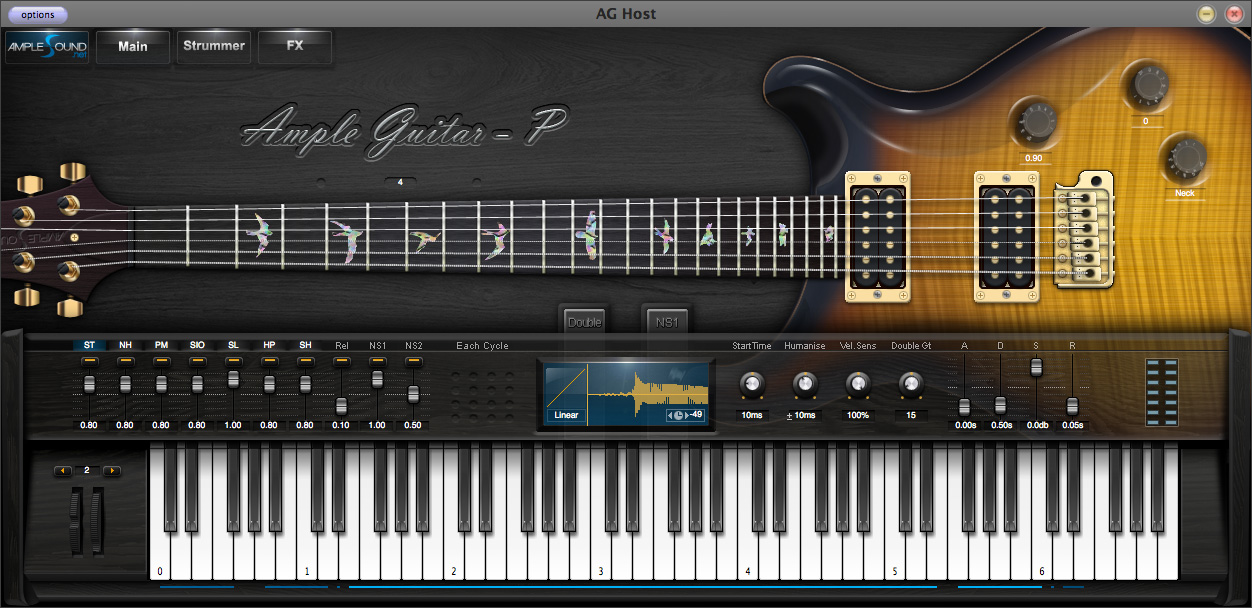Open the FX tab
The image size is (1252, 608).
[x=295, y=46]
